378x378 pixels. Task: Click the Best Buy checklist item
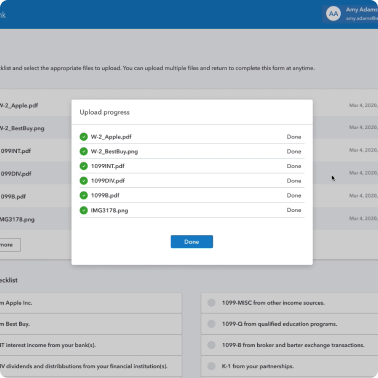[91, 324]
